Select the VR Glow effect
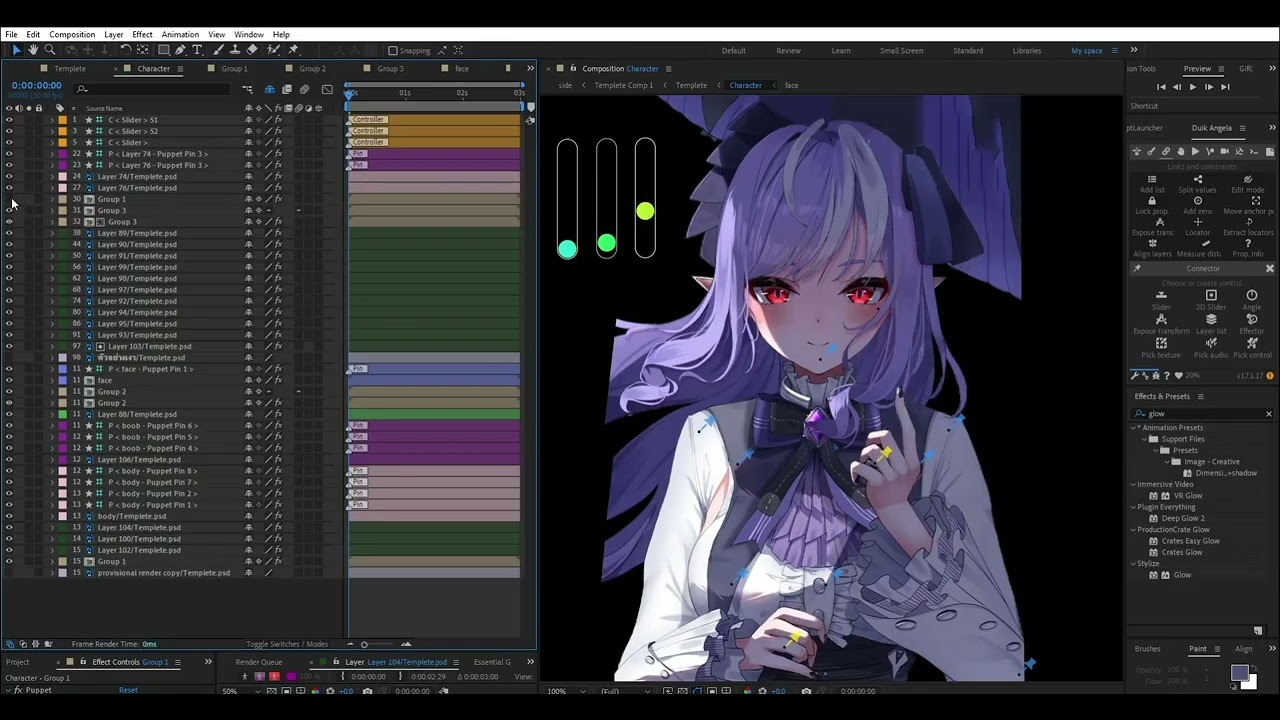Viewport: 1280px width, 720px height. pos(1187,496)
